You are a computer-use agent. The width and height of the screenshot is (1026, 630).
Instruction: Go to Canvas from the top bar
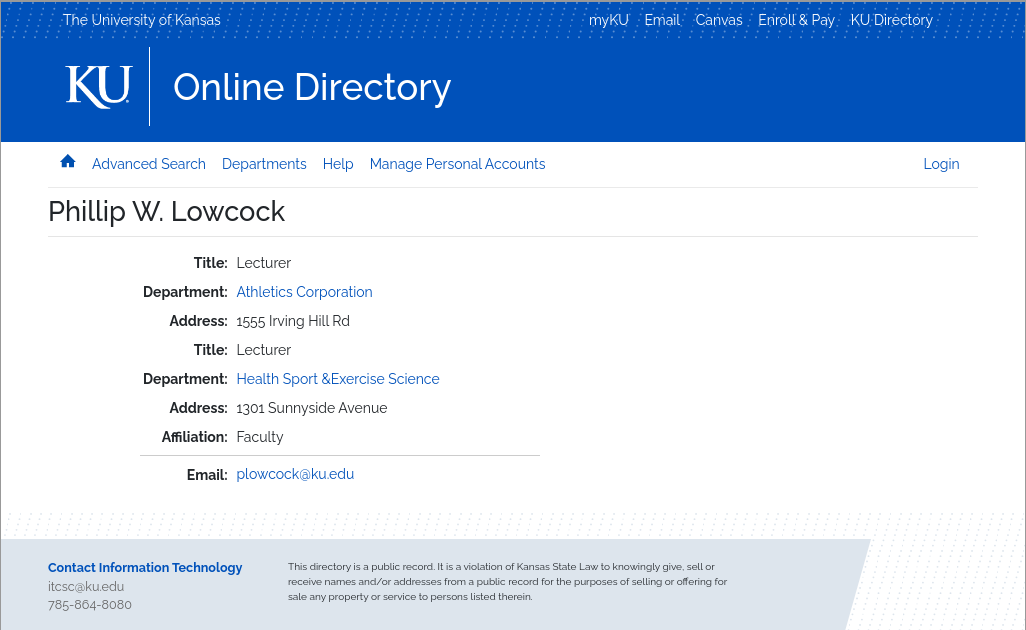tap(719, 20)
